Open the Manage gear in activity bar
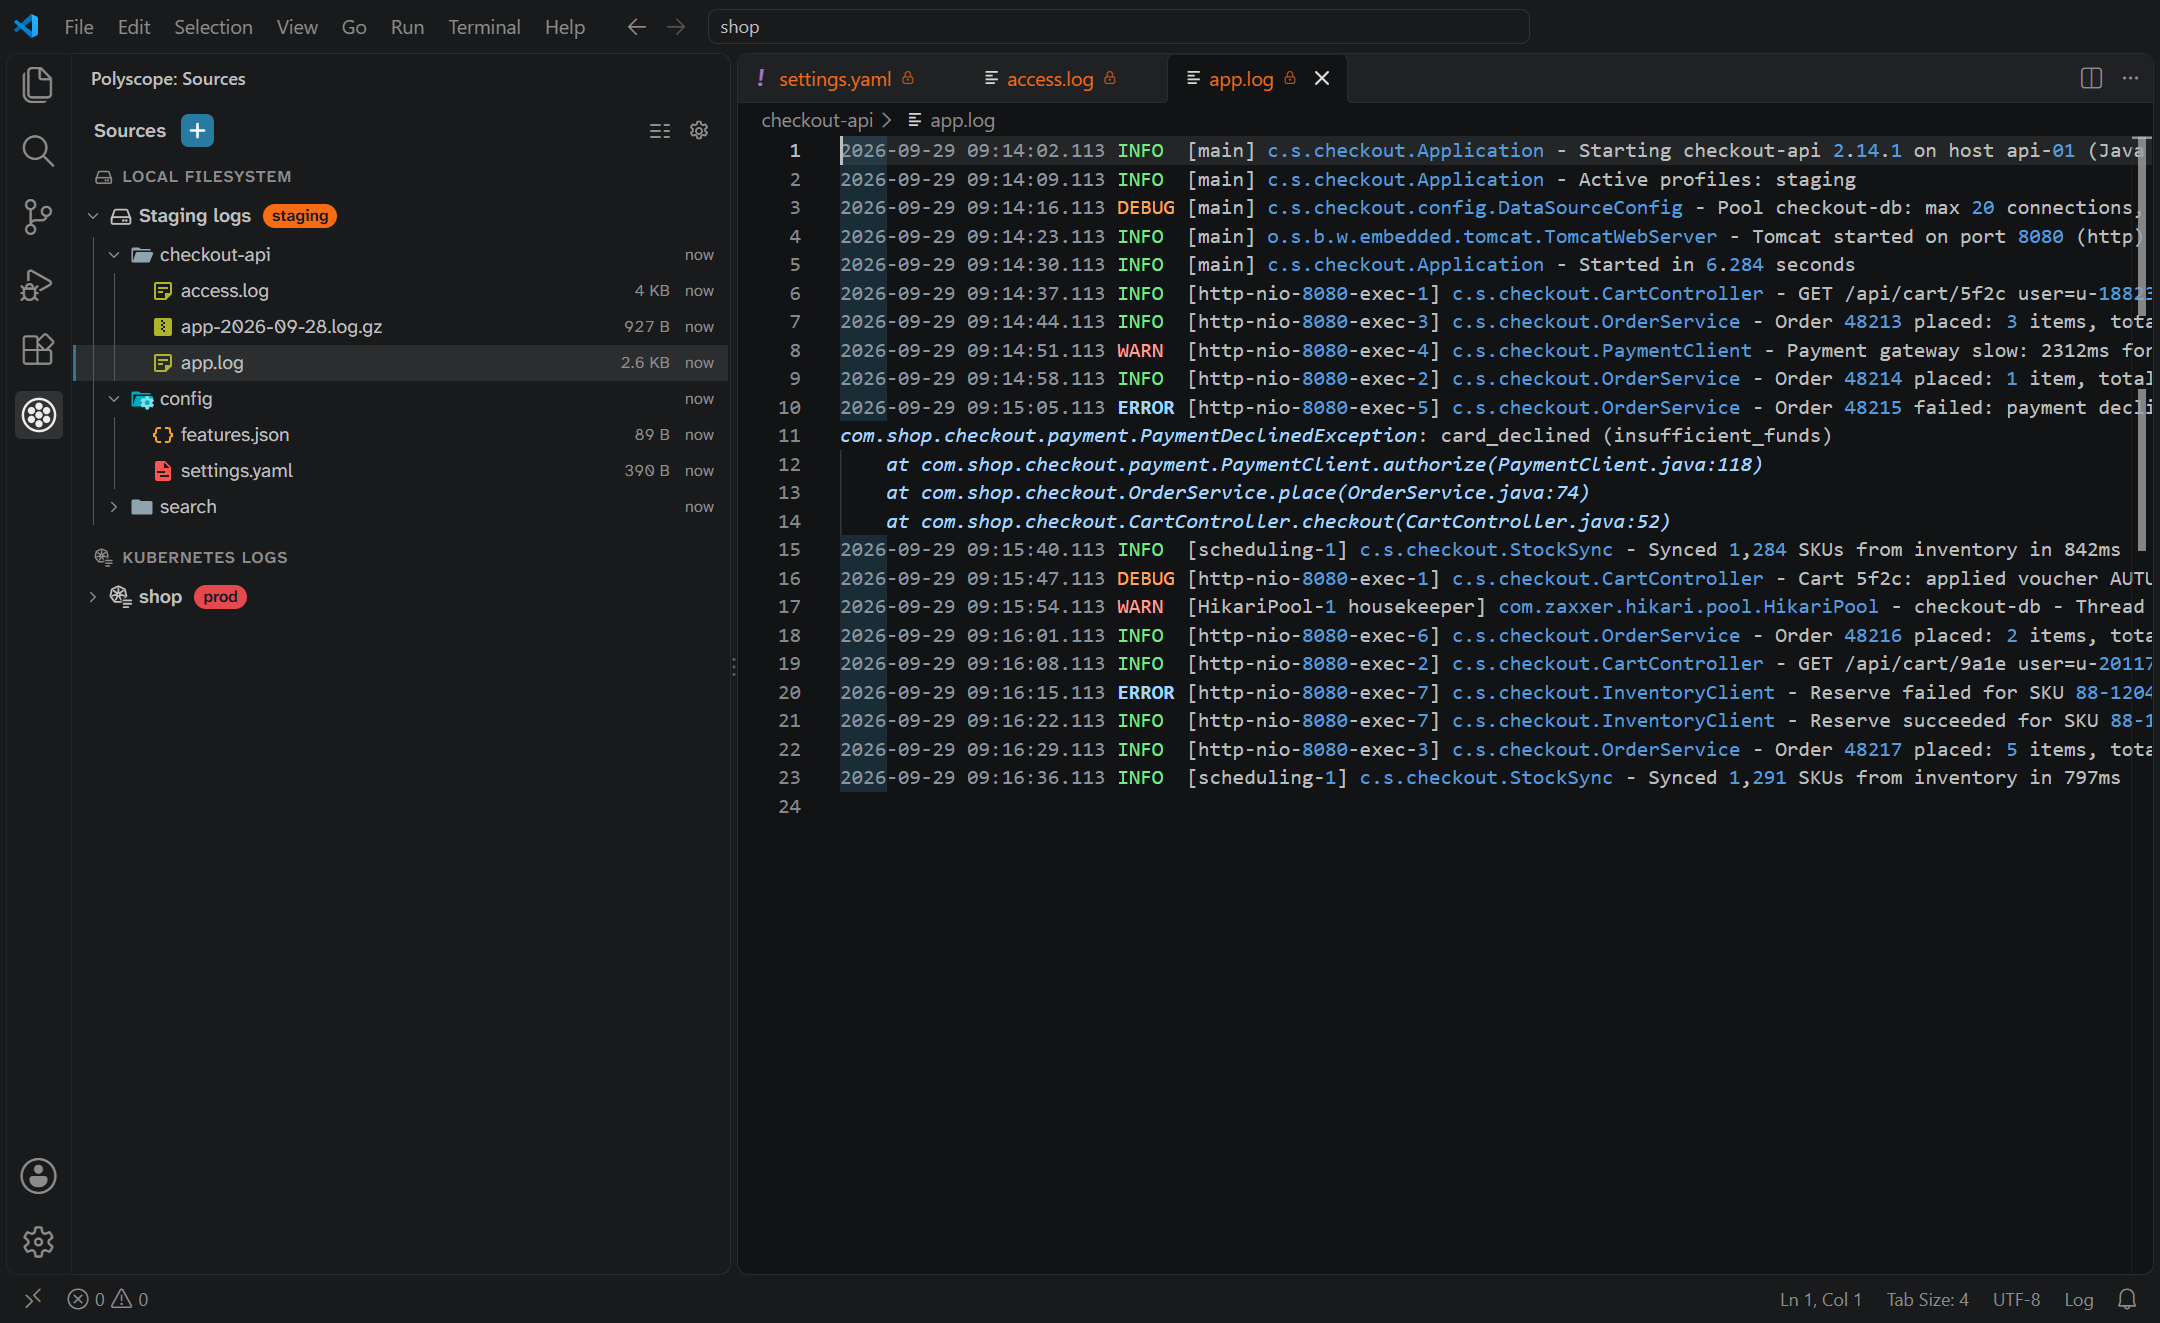The width and height of the screenshot is (2160, 1323). click(38, 1242)
